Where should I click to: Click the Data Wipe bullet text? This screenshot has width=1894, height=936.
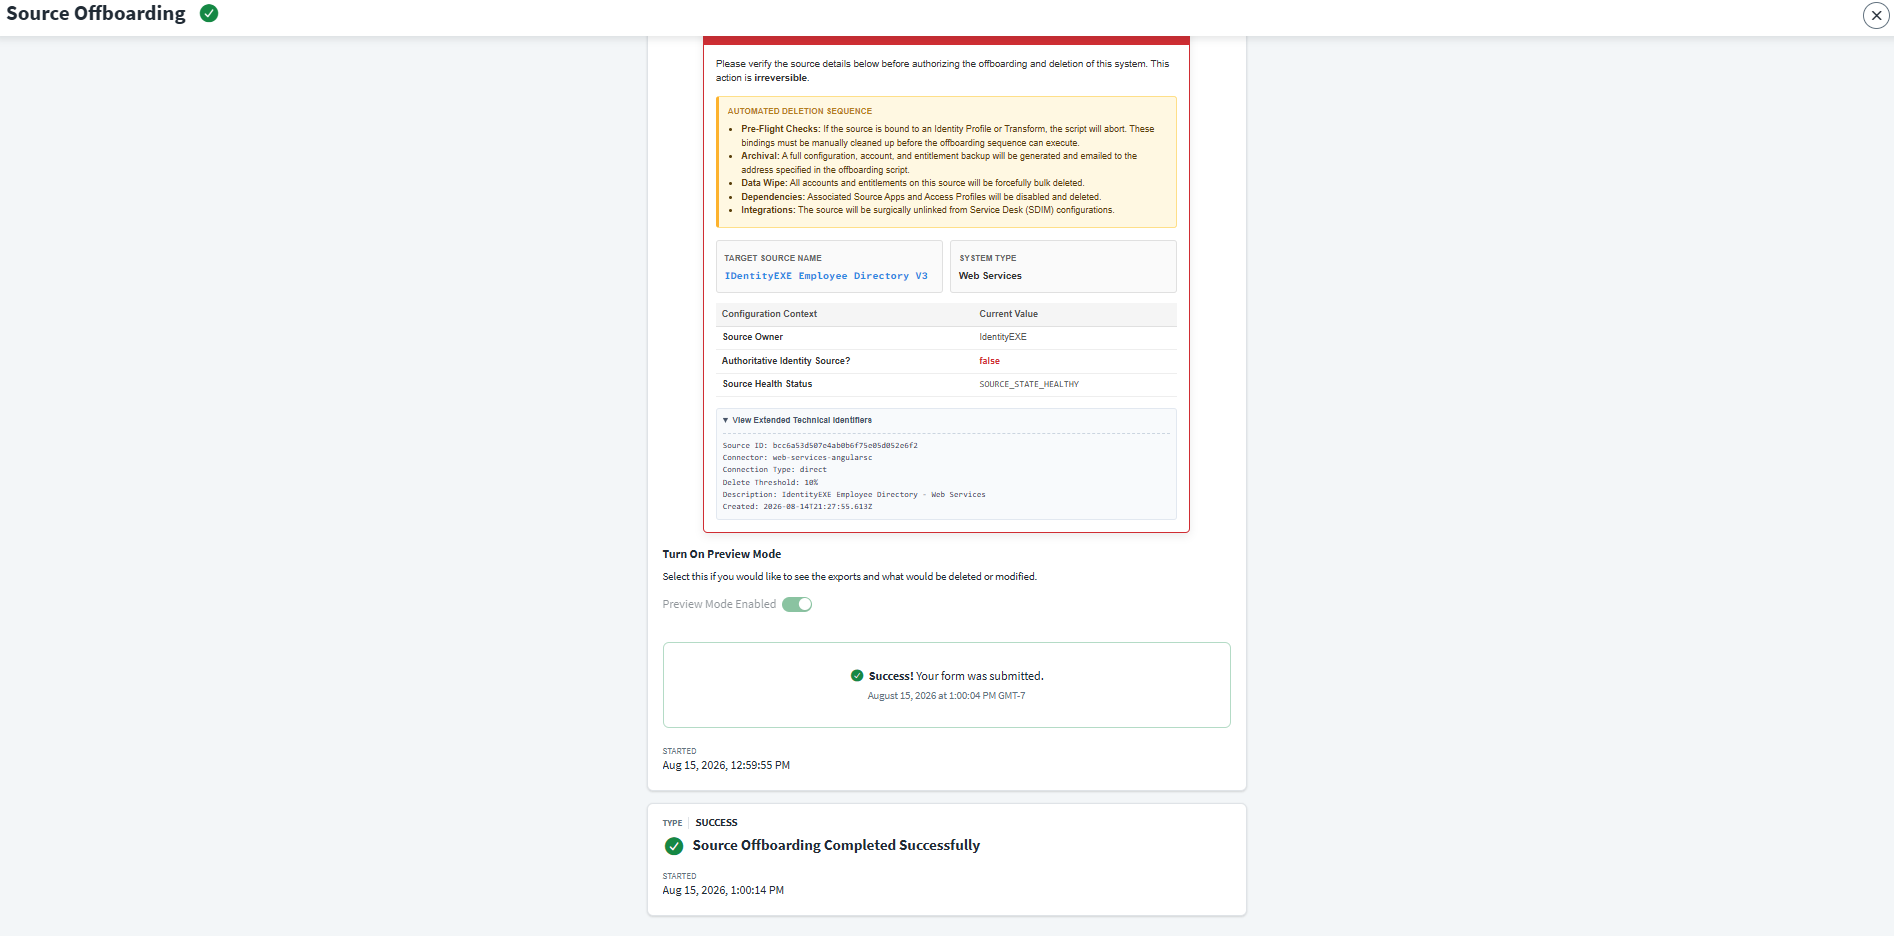pyautogui.click(x=912, y=183)
